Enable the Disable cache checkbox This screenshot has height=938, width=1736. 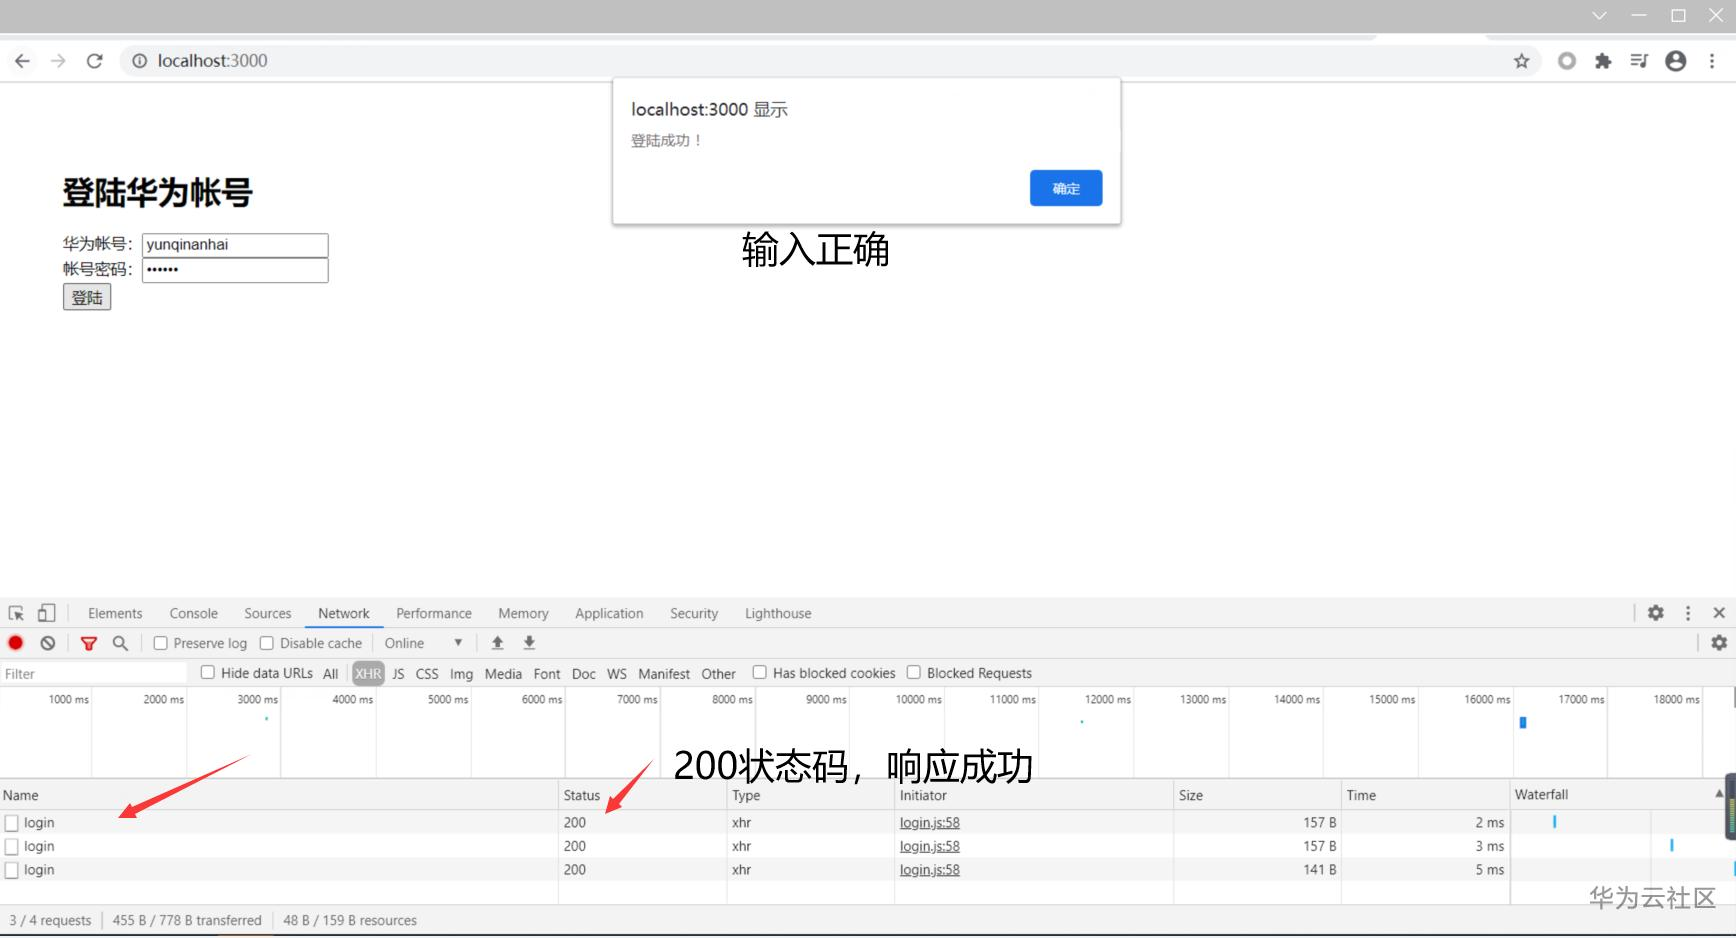coord(267,643)
